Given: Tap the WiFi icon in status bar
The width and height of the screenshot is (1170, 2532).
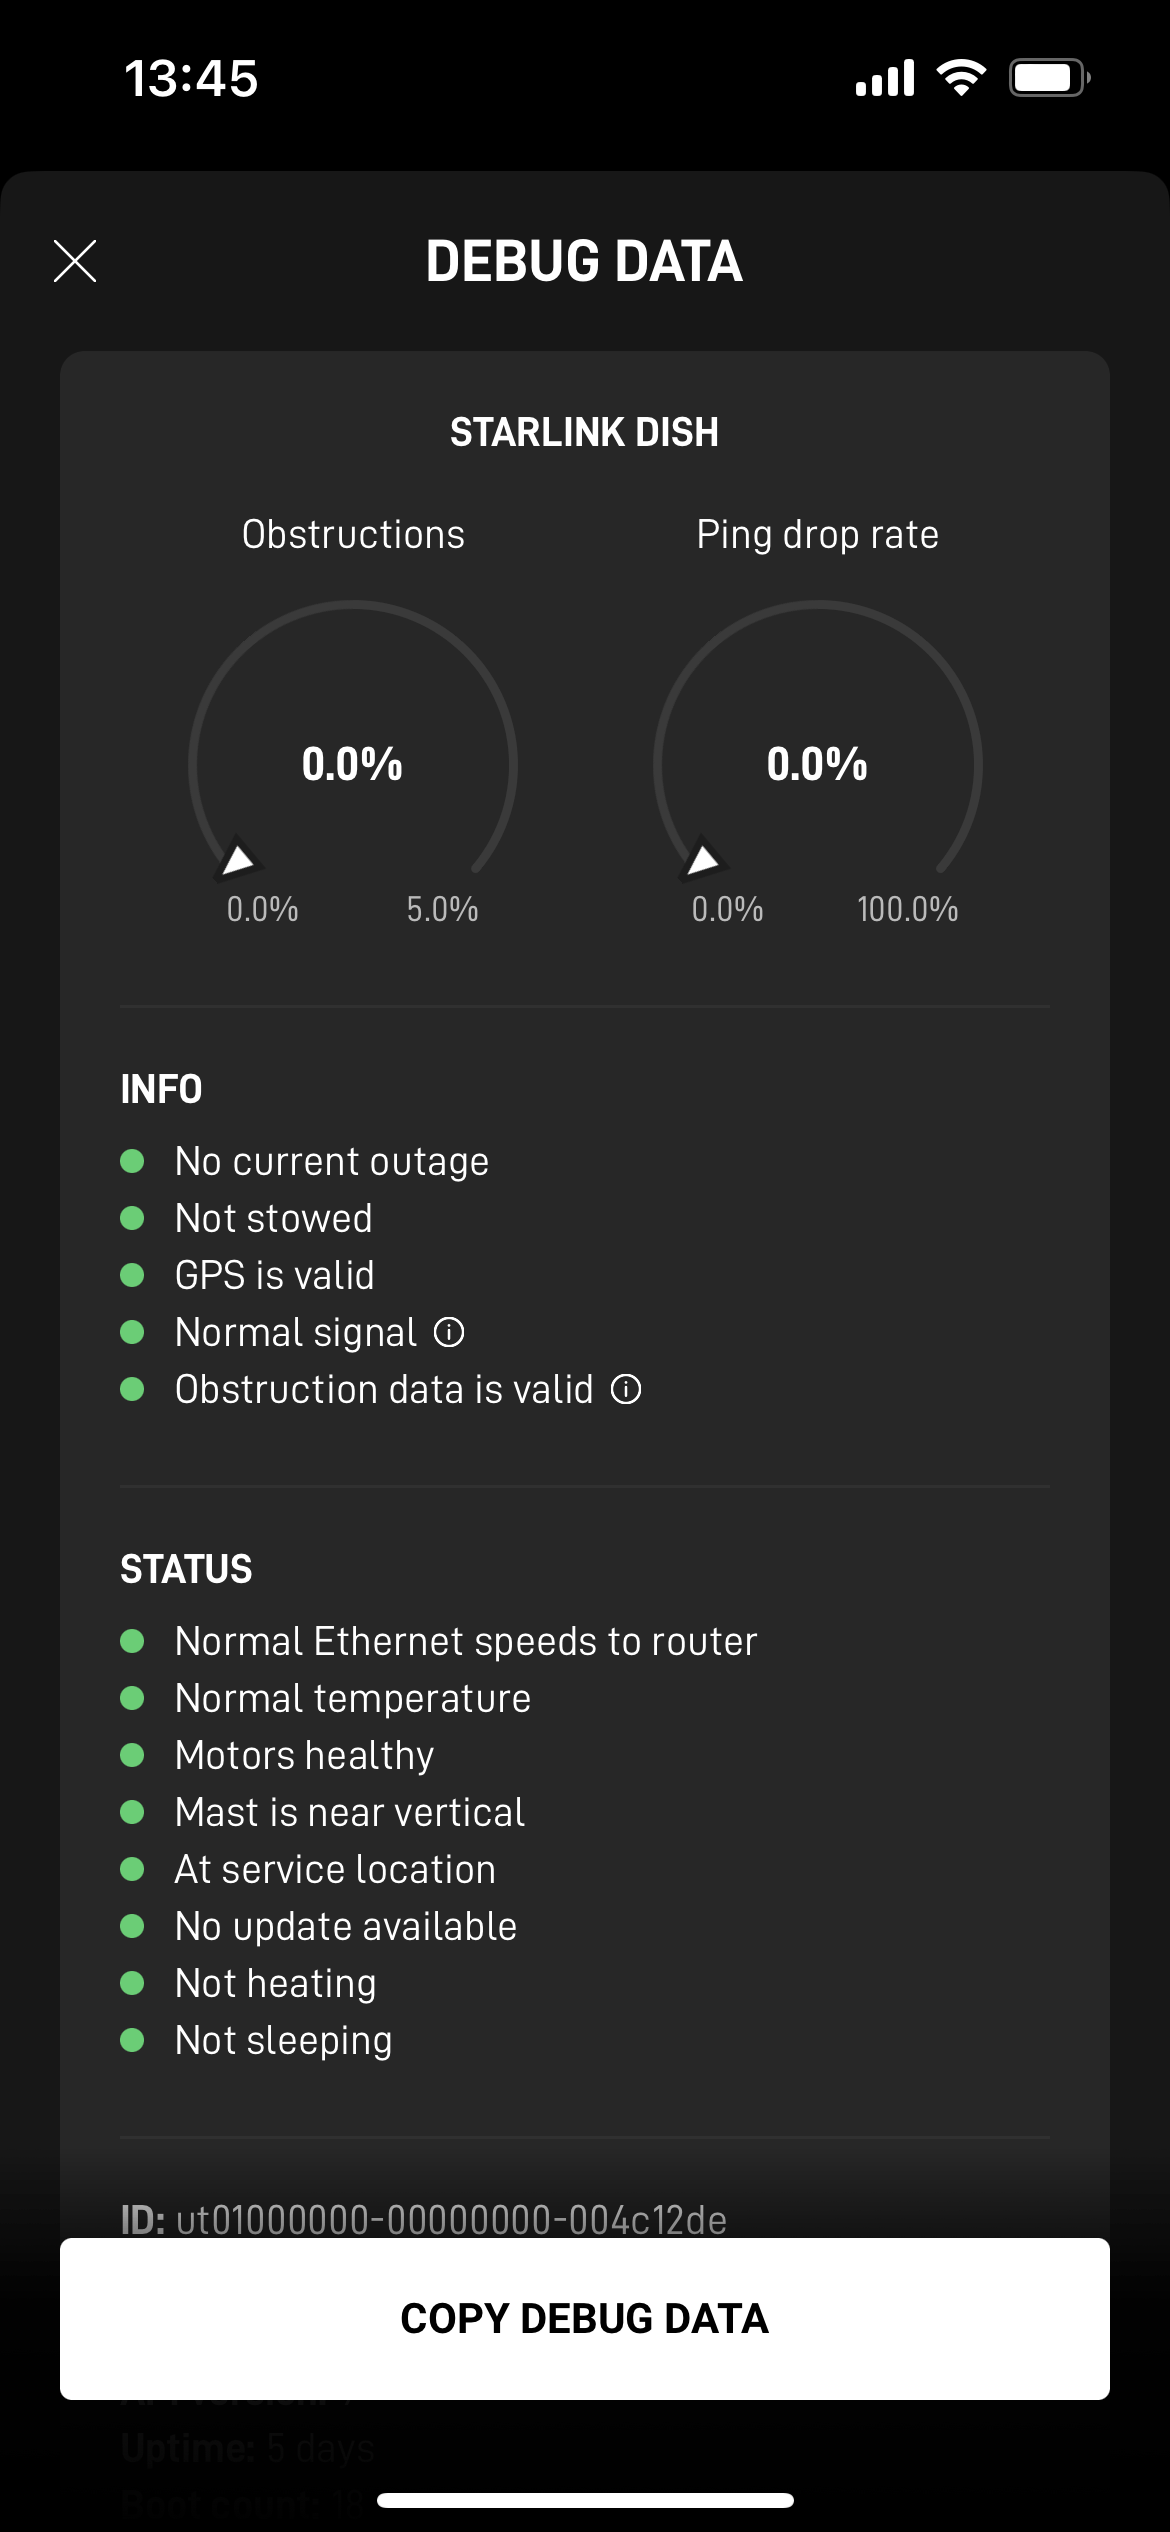Looking at the screenshot, I should pyautogui.click(x=961, y=78).
